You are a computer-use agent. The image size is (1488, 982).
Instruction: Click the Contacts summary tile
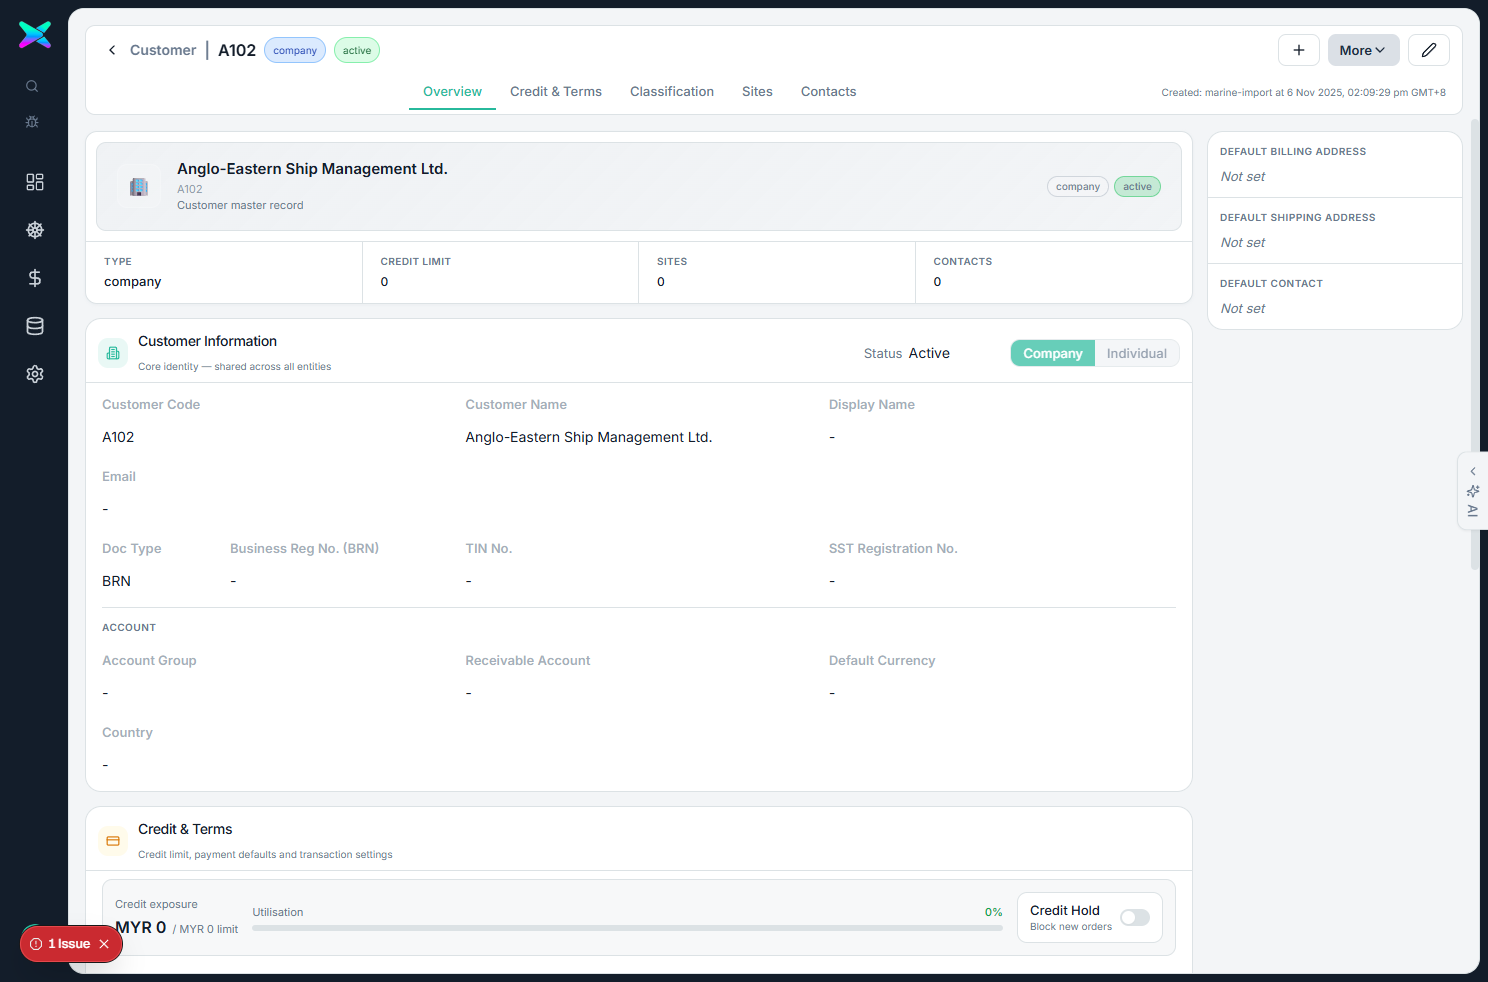(x=1053, y=272)
